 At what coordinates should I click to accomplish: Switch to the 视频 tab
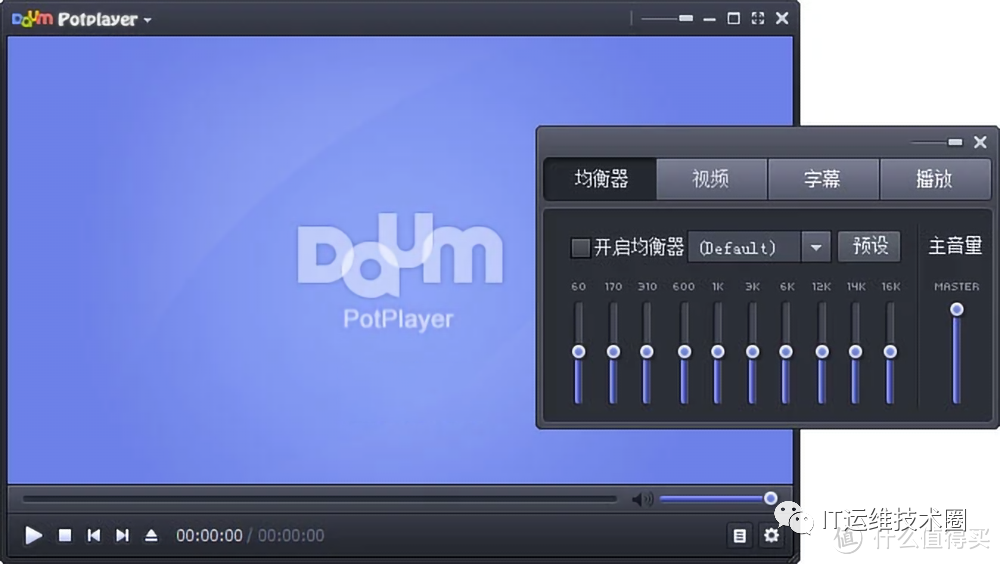pos(711,179)
